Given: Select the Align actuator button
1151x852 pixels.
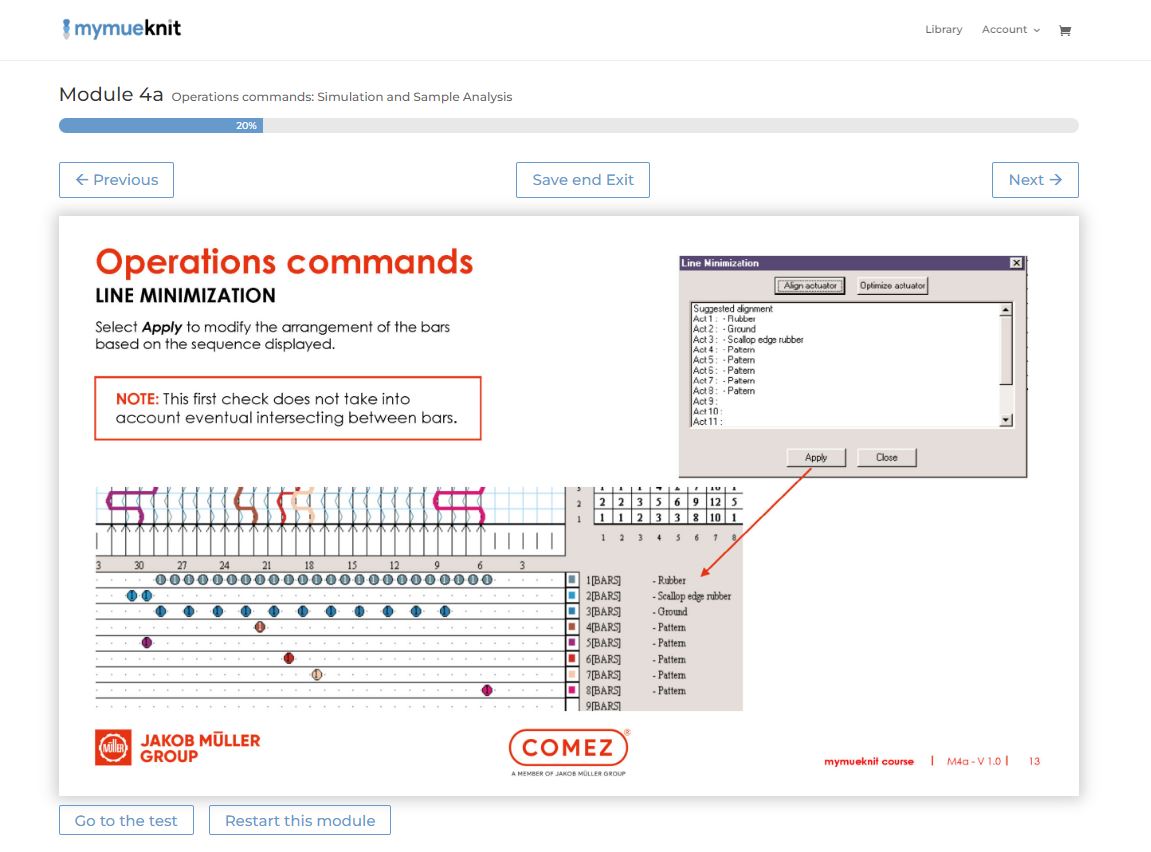Looking at the screenshot, I should (x=810, y=286).
